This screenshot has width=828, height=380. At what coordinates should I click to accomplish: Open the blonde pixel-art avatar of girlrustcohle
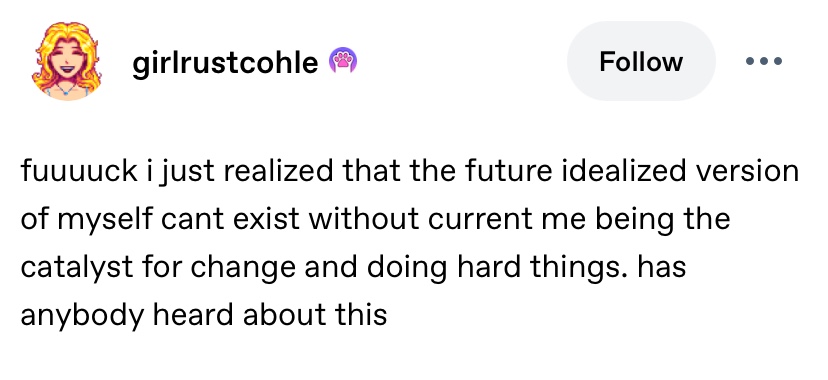click(67, 61)
